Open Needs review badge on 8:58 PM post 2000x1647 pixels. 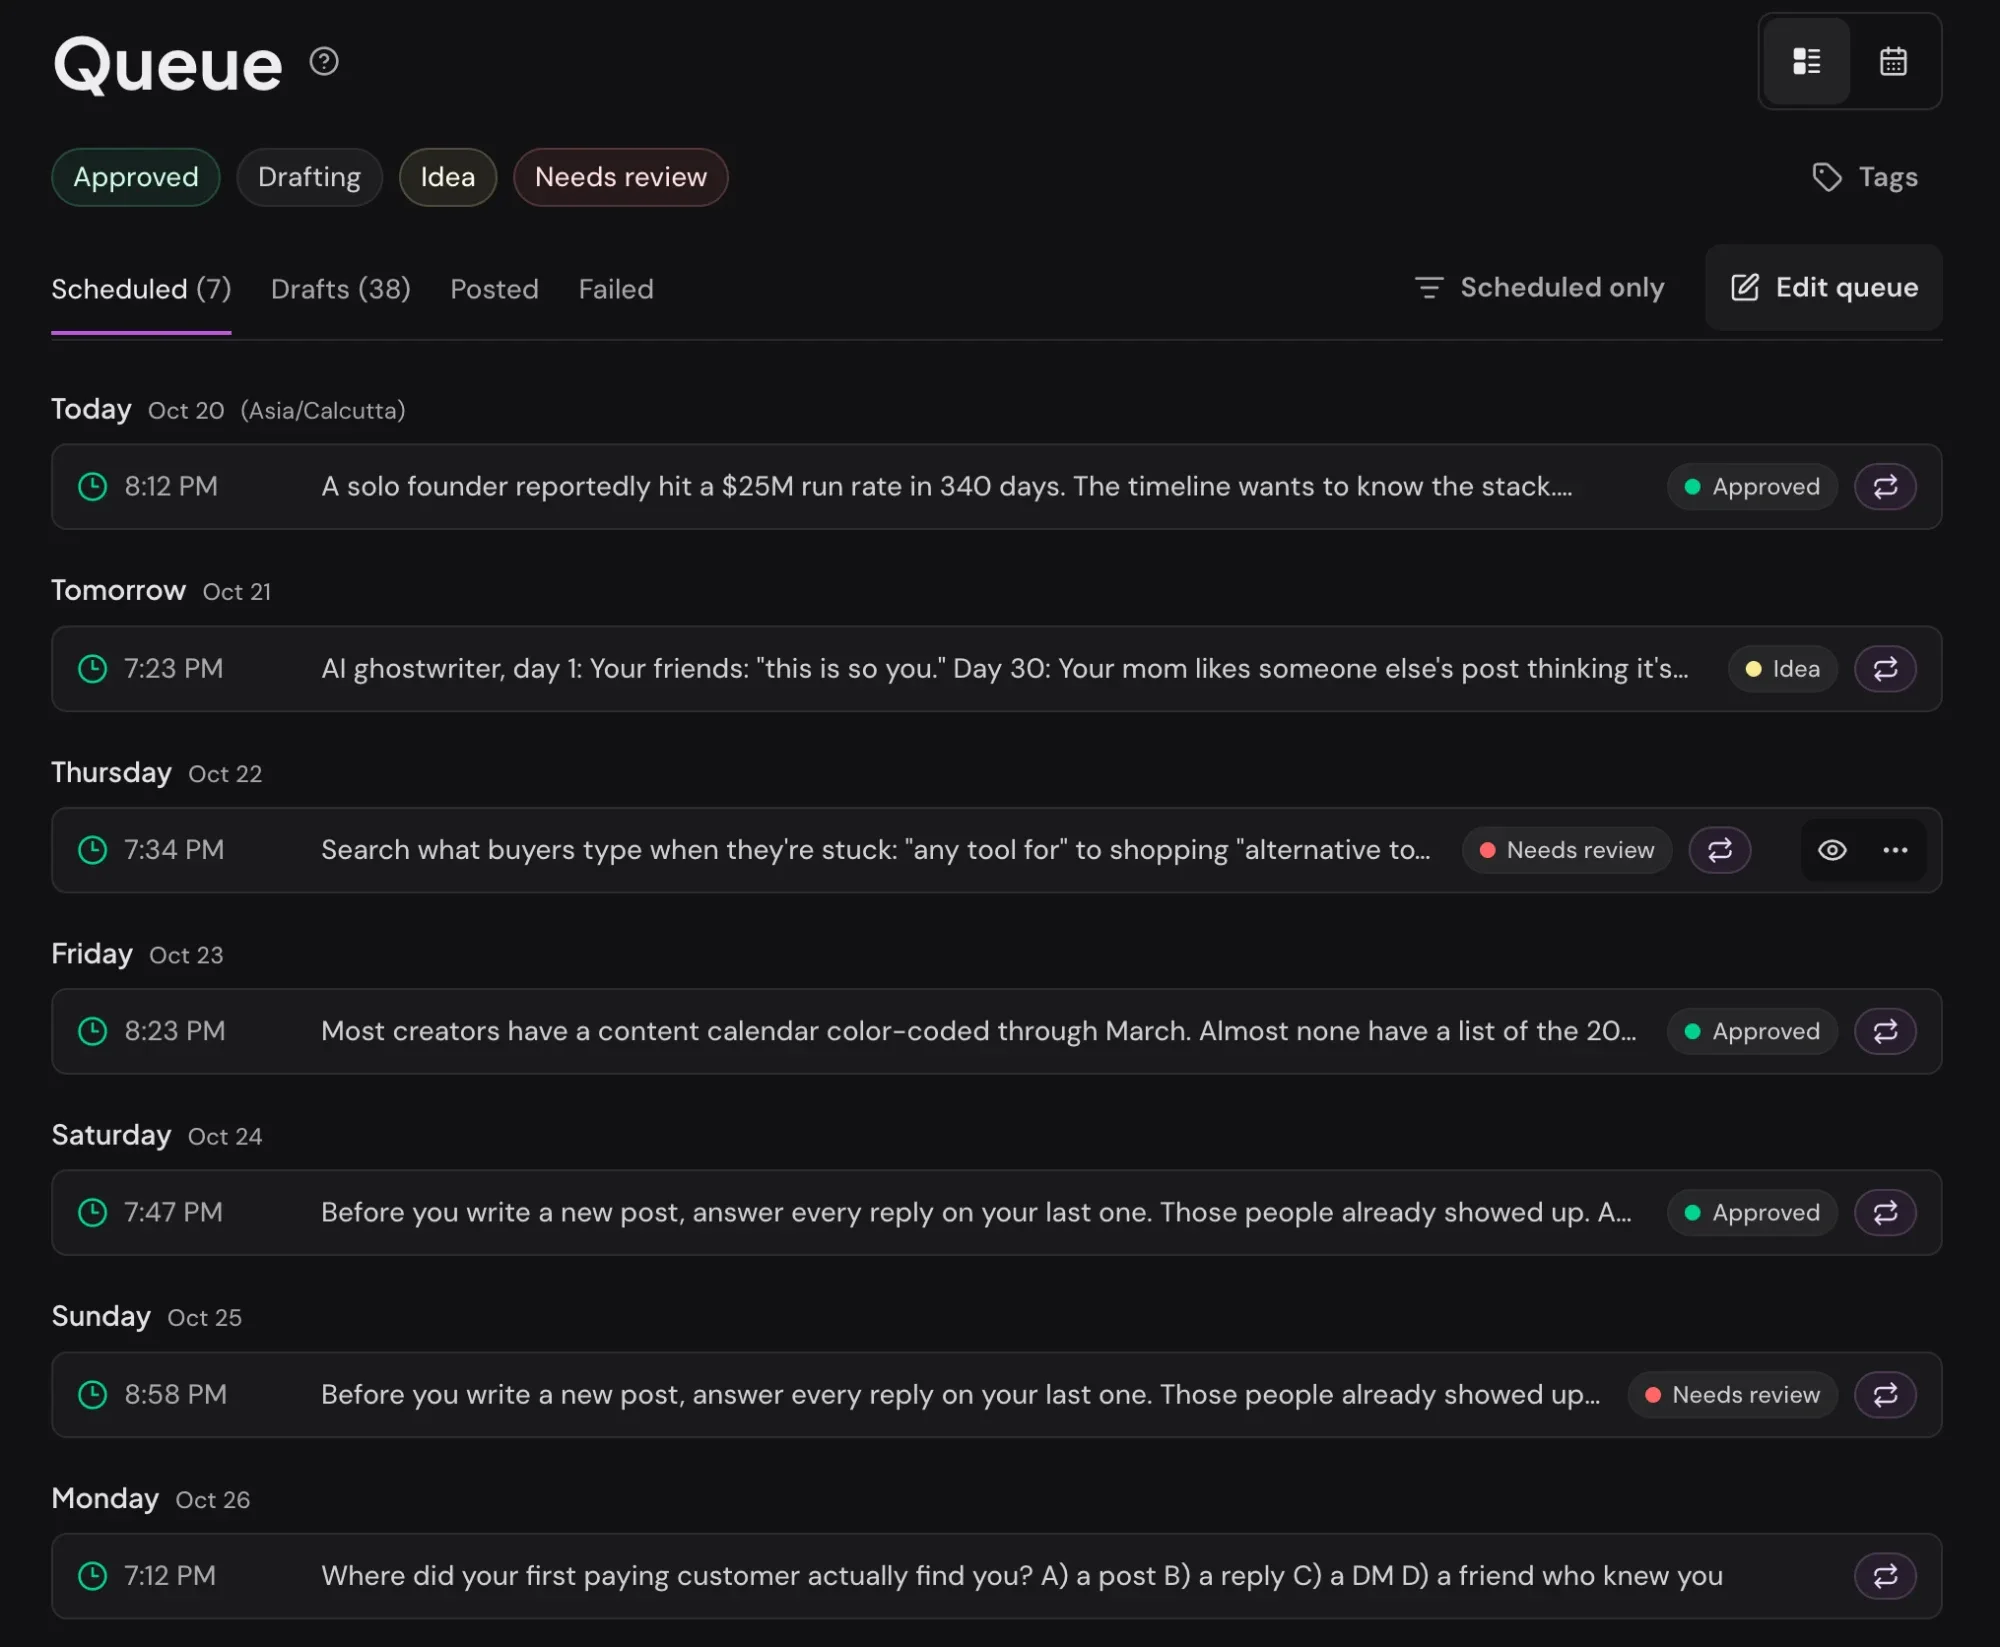pos(1732,1395)
